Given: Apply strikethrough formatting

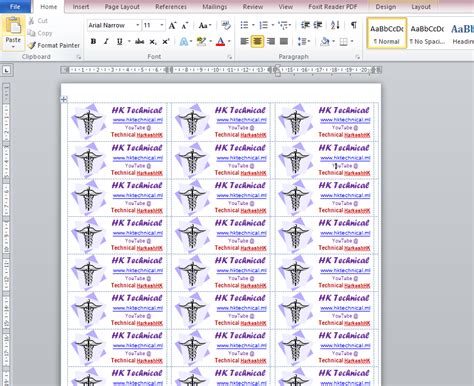Looking at the screenshot, I should (x=139, y=42).
